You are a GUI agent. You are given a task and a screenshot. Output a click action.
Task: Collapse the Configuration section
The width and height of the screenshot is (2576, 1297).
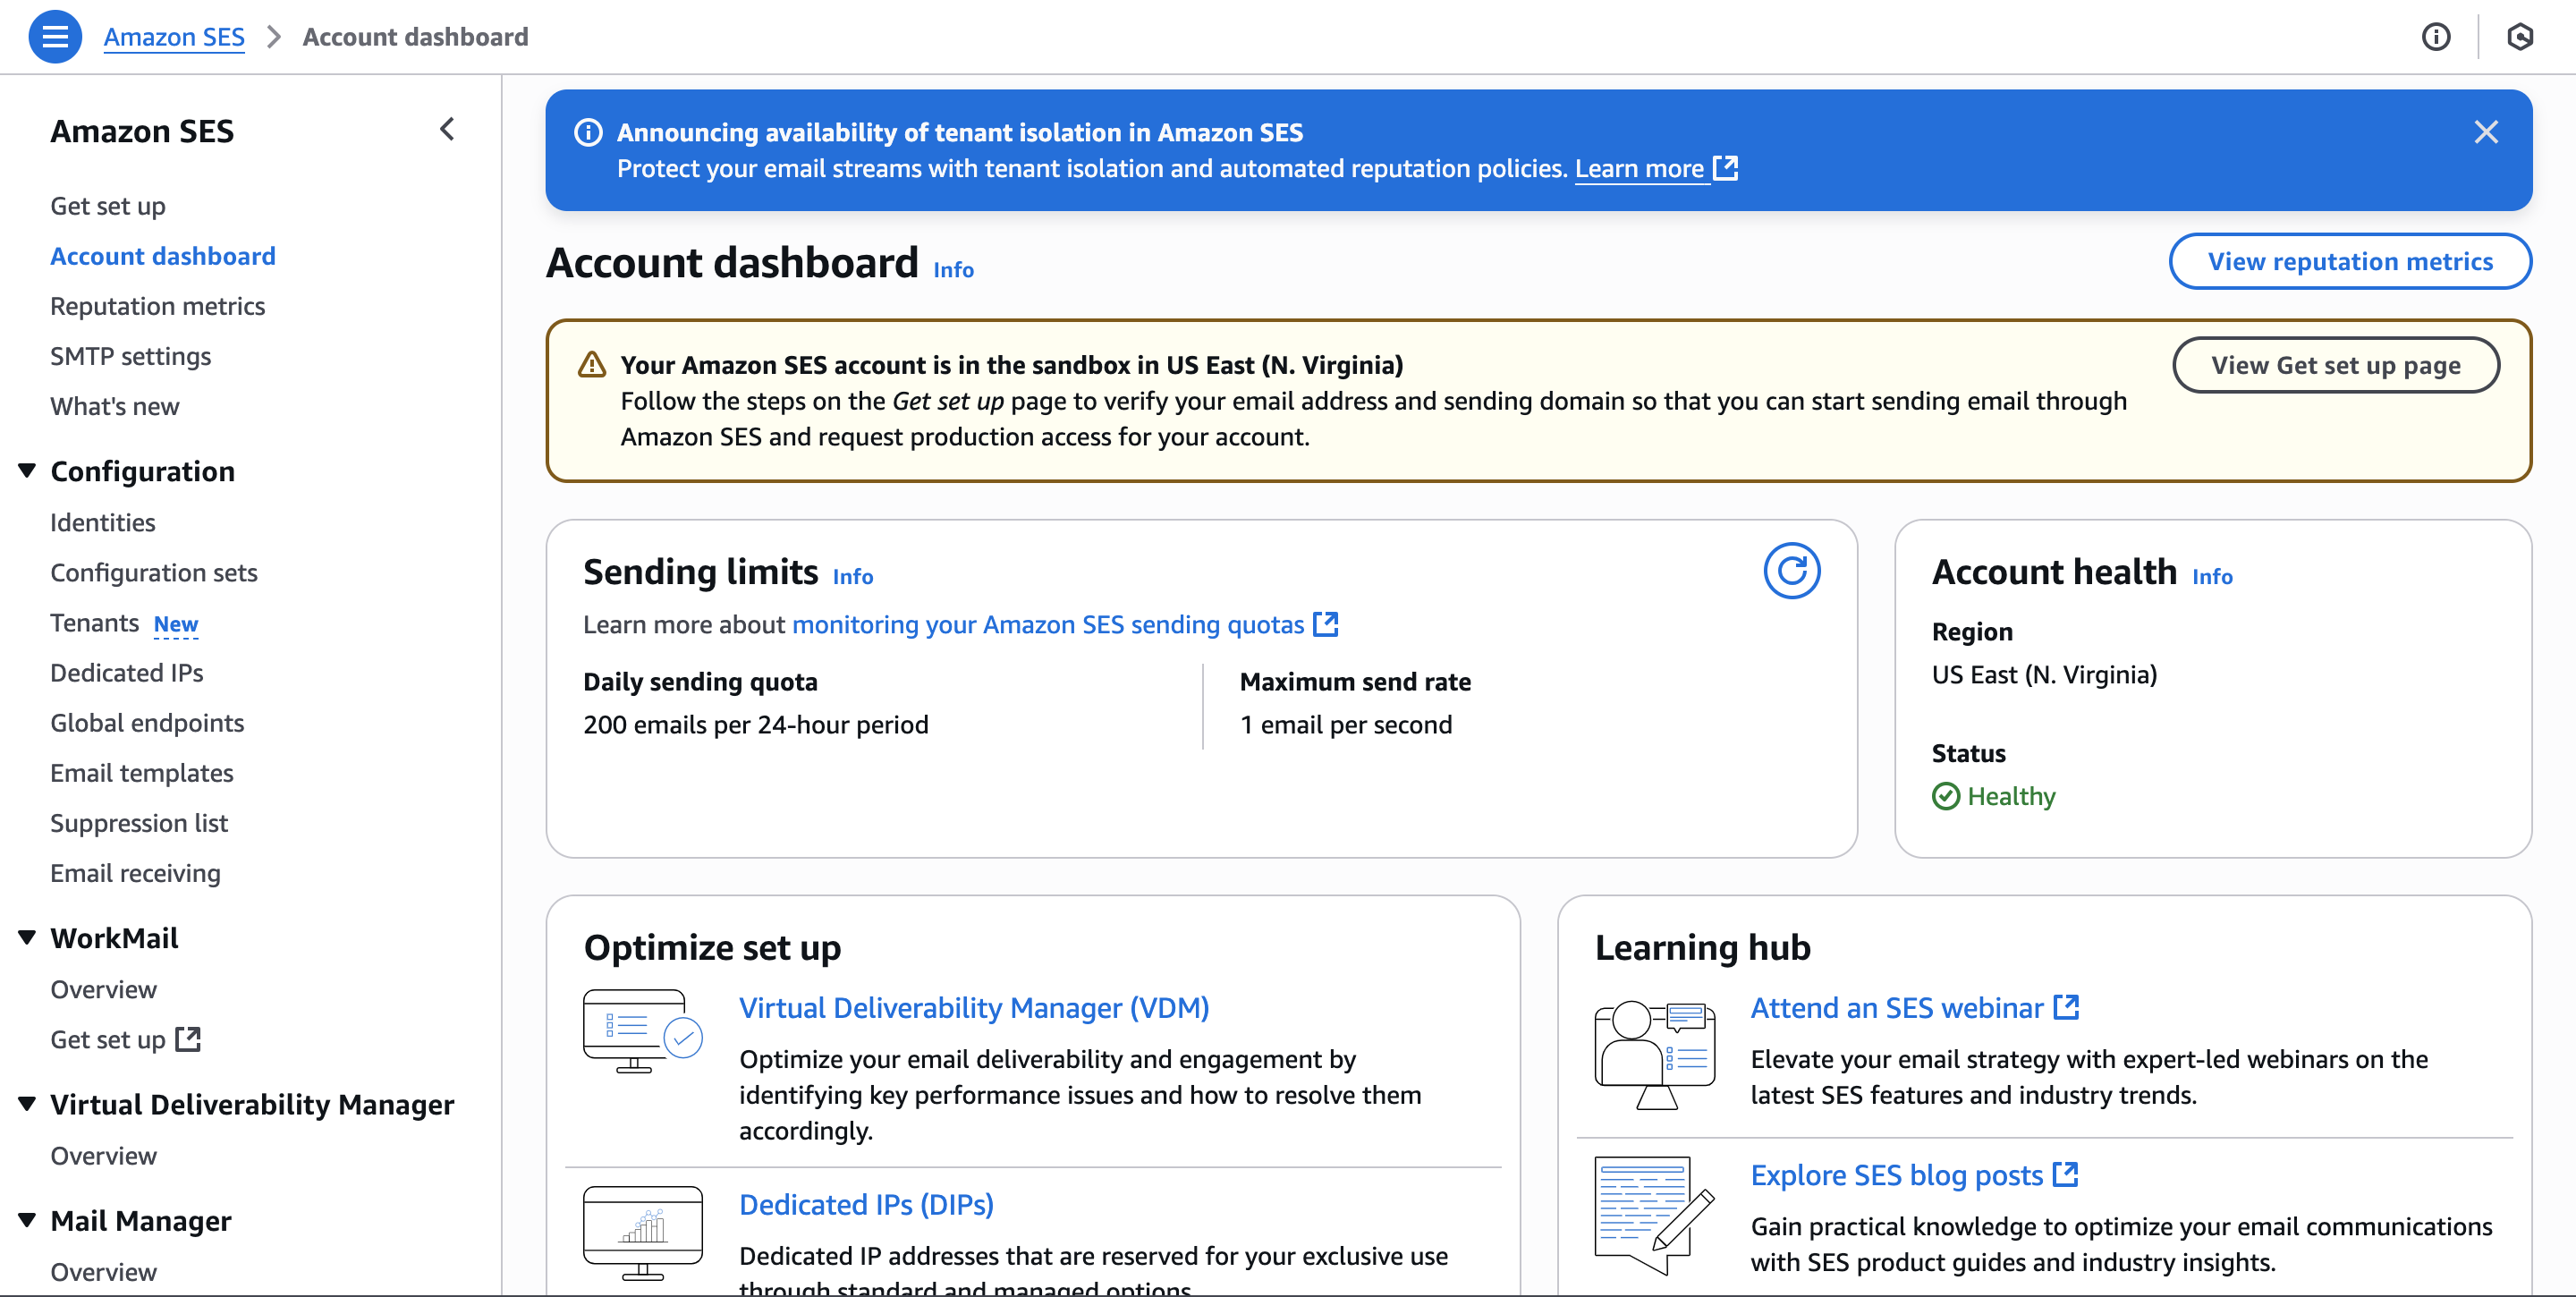tap(27, 470)
